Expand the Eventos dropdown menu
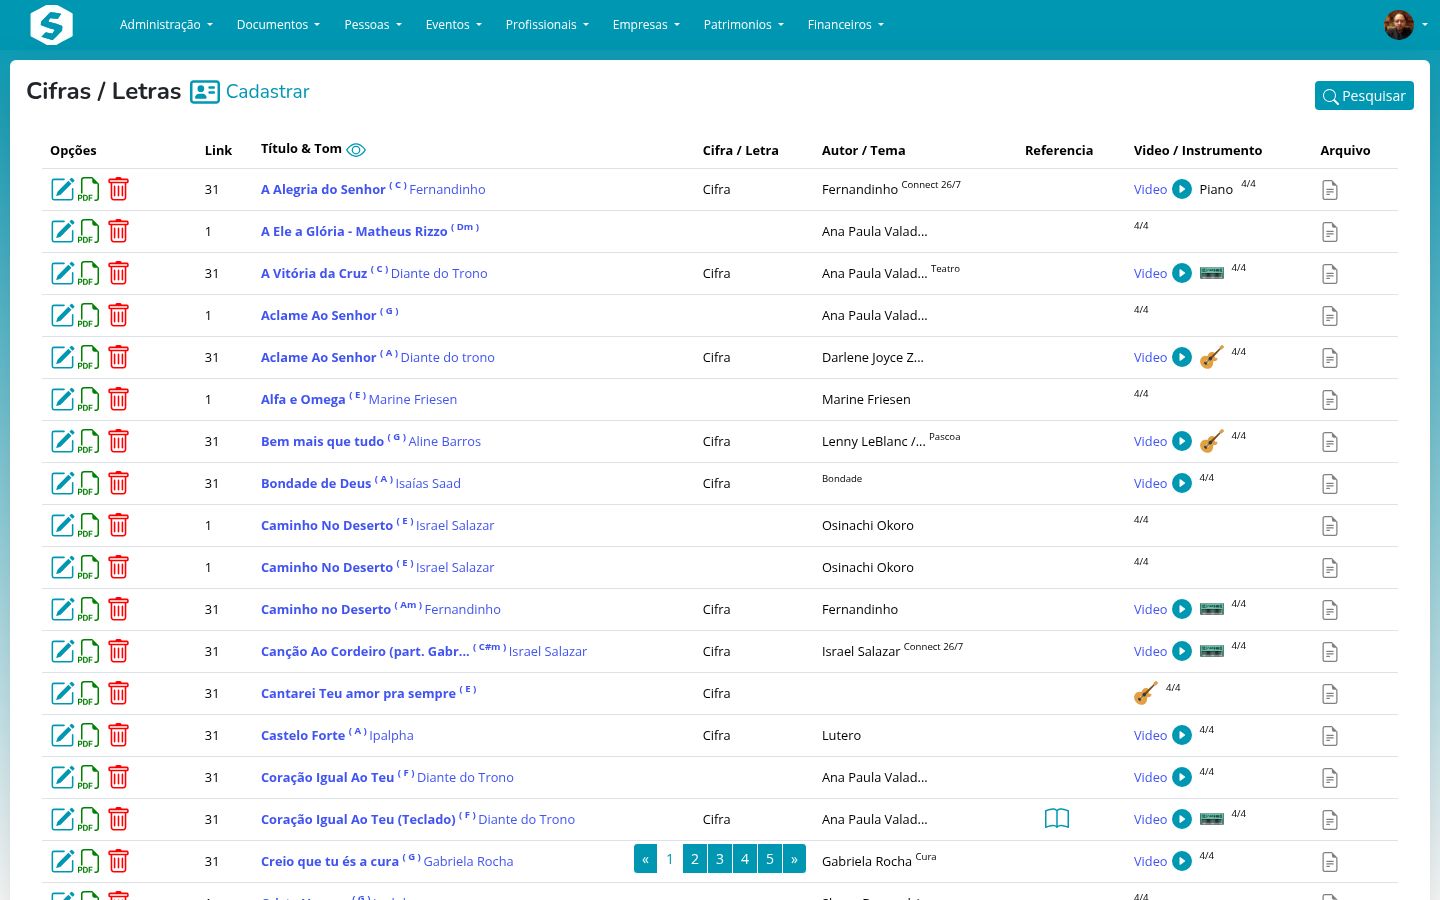Image resolution: width=1440 pixels, height=900 pixels. tap(454, 25)
